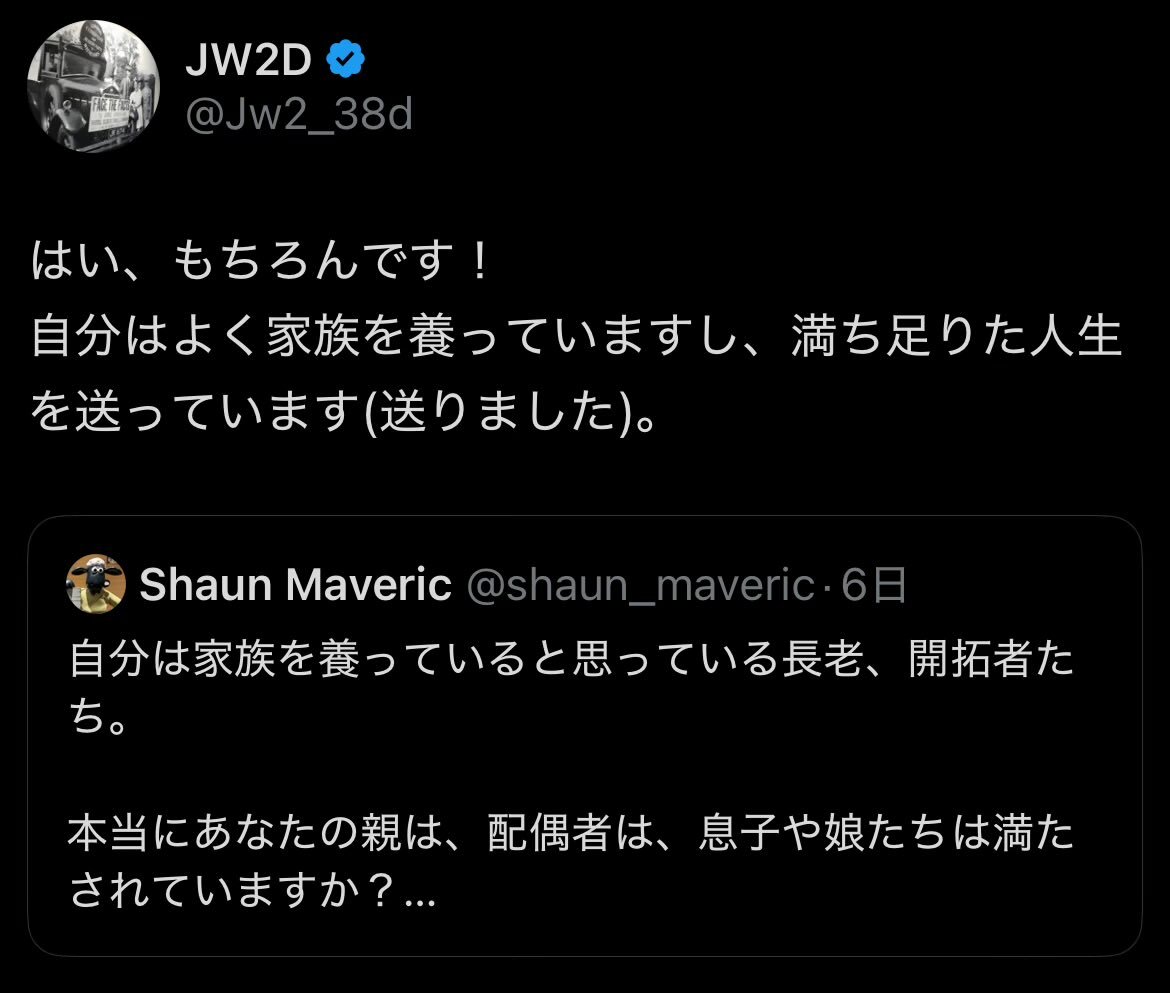The height and width of the screenshot is (993, 1170).
Task: Open JW2D's round profile avatar
Action: tap(93, 87)
